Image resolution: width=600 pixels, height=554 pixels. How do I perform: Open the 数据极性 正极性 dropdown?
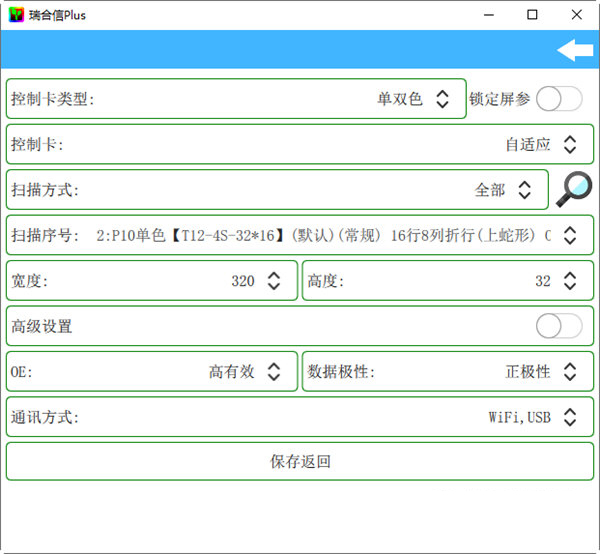[570, 372]
